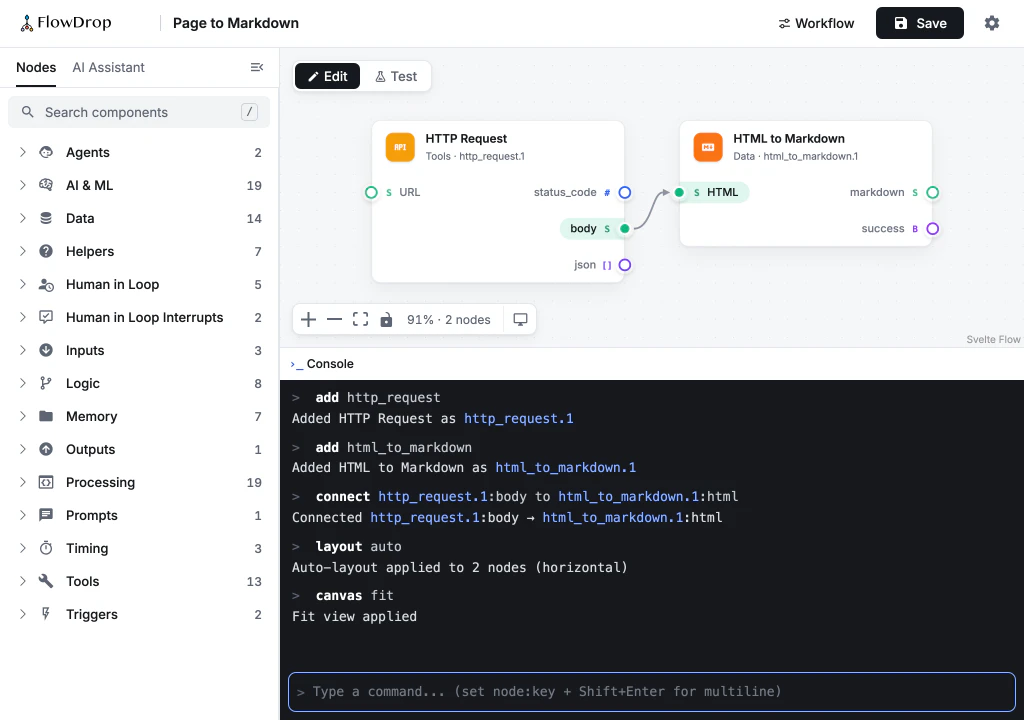
Task: Select the Test mode tab
Action: 396,76
